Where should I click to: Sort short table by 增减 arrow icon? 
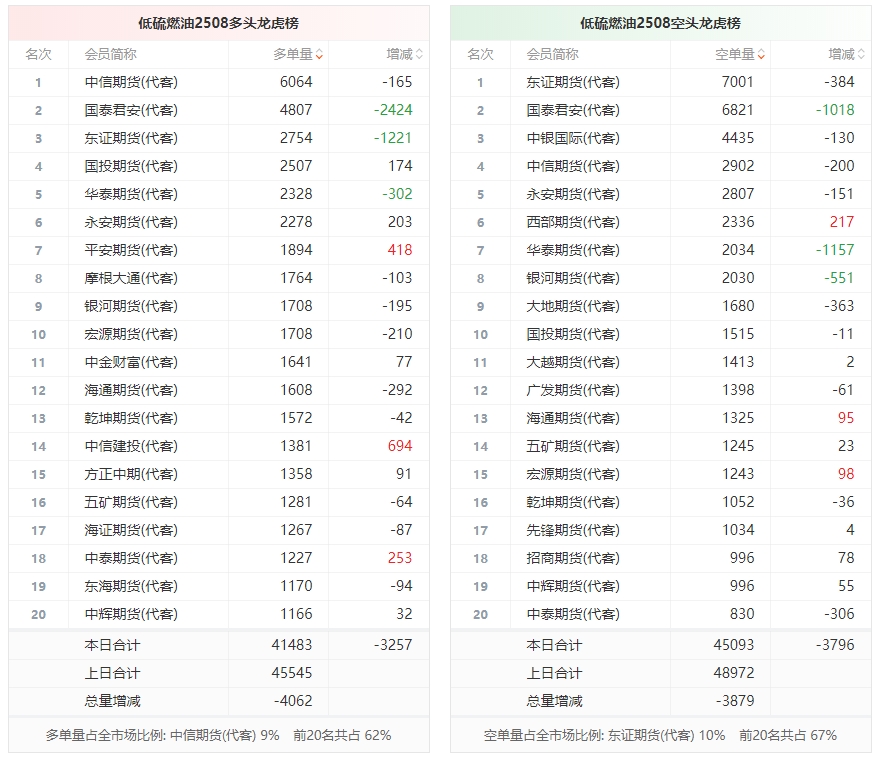click(x=861, y=54)
